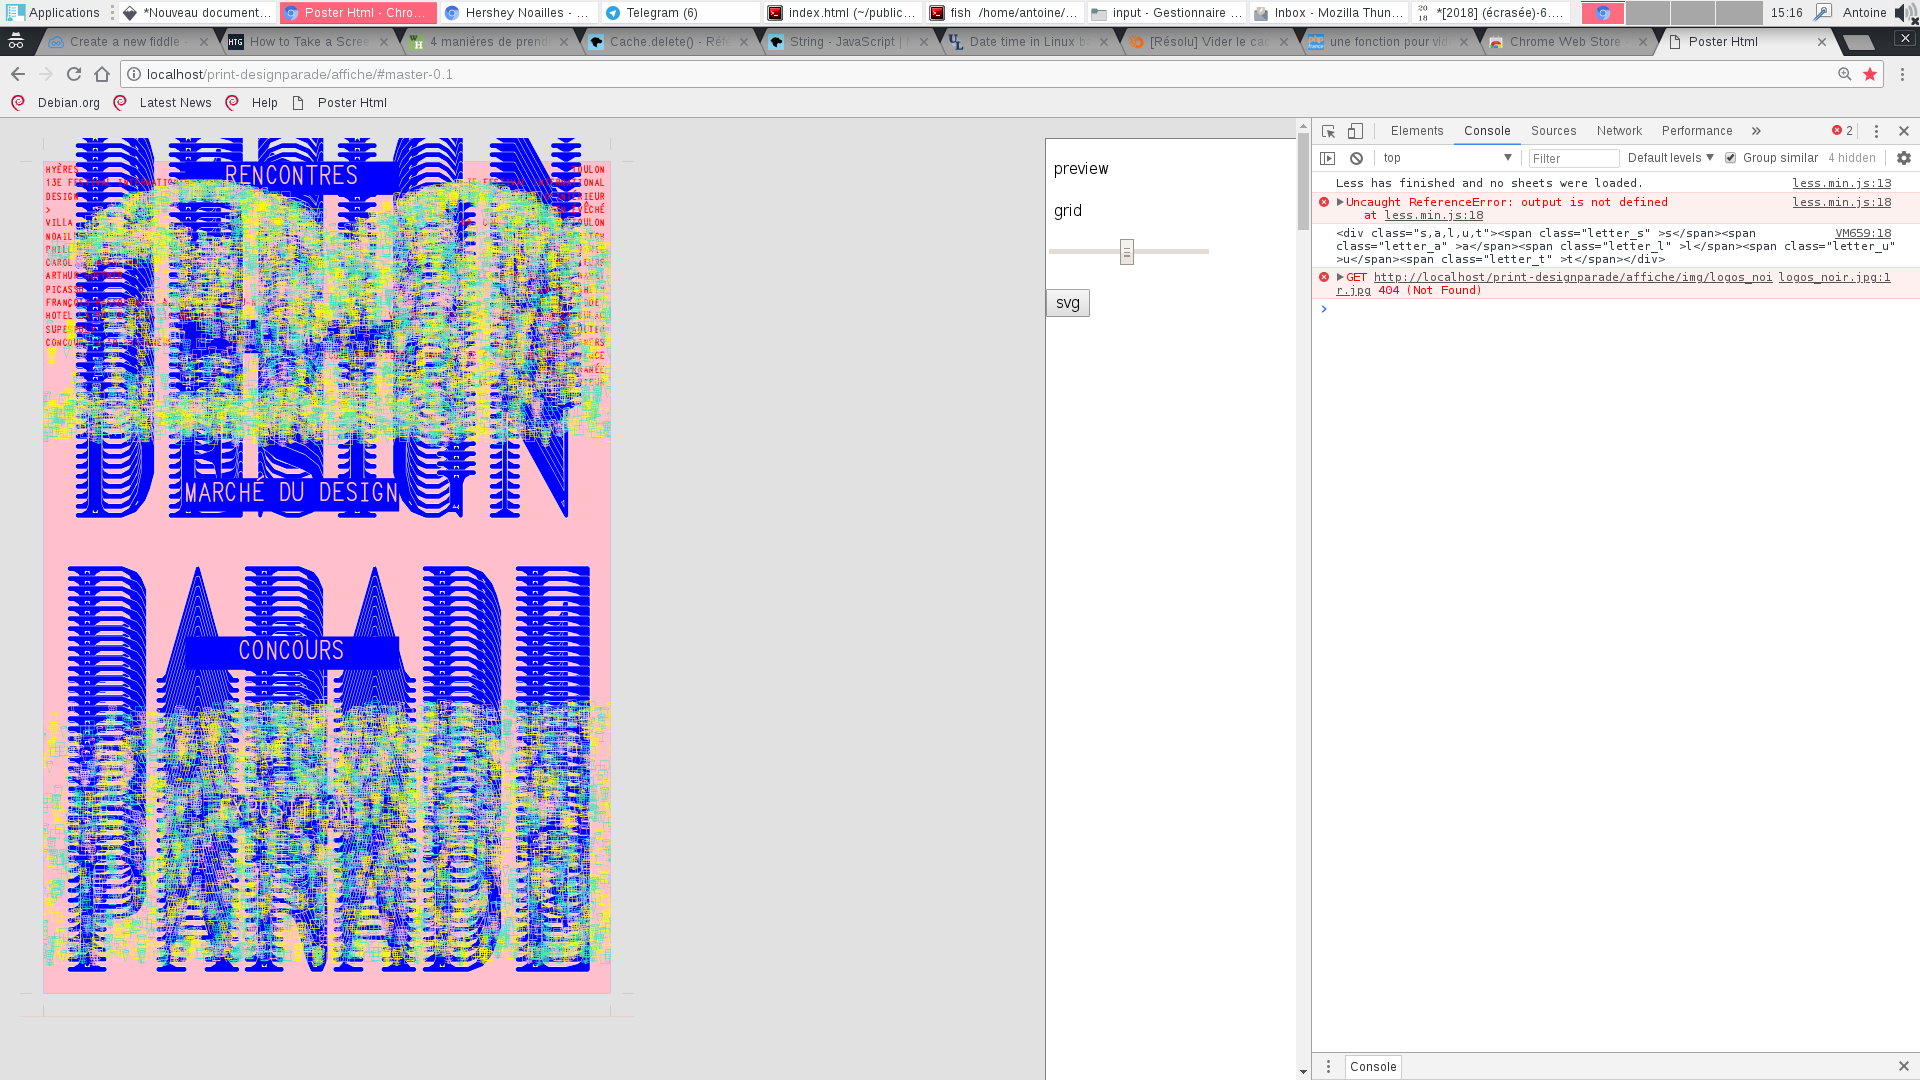Click the svg button
The height and width of the screenshot is (1080, 1920).
(1067, 303)
